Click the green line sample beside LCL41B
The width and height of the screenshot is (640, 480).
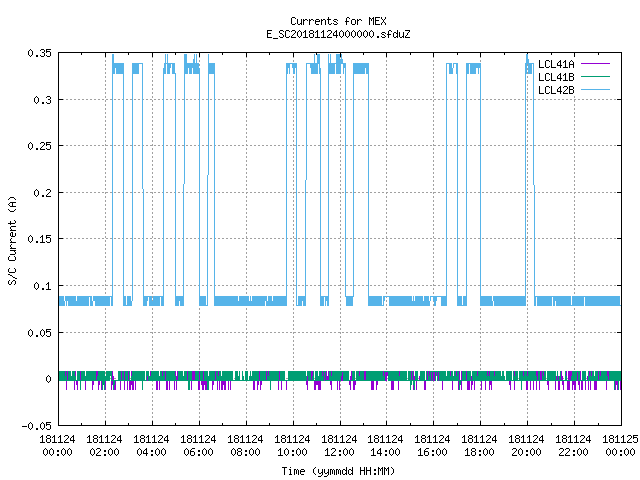pyautogui.click(x=595, y=76)
